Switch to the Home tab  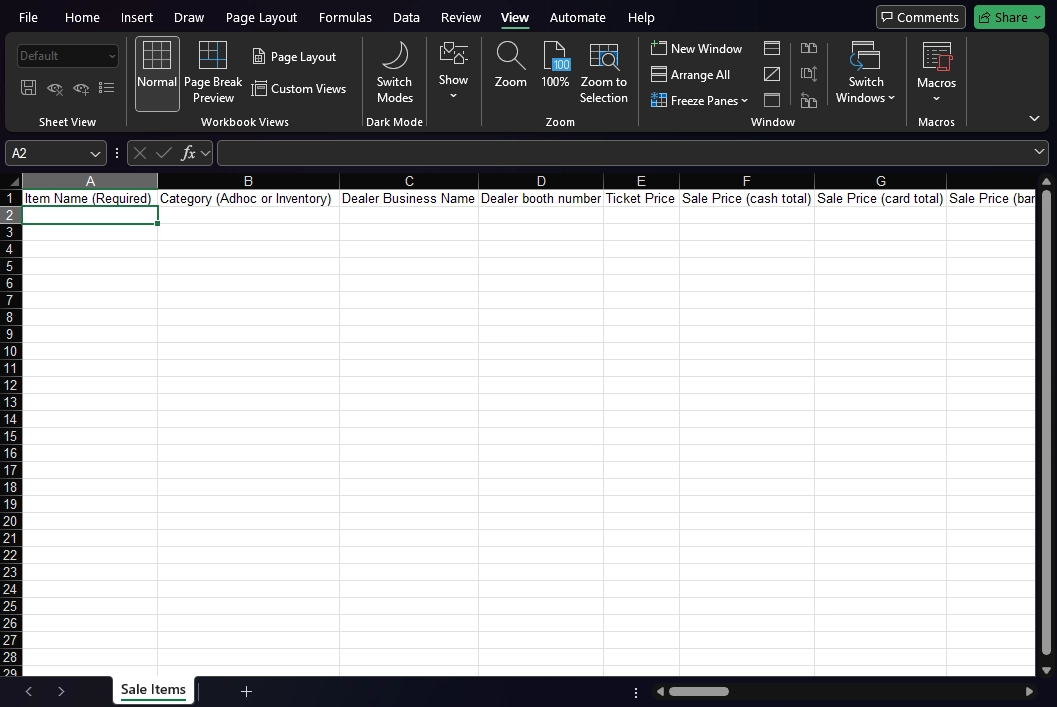coord(82,18)
